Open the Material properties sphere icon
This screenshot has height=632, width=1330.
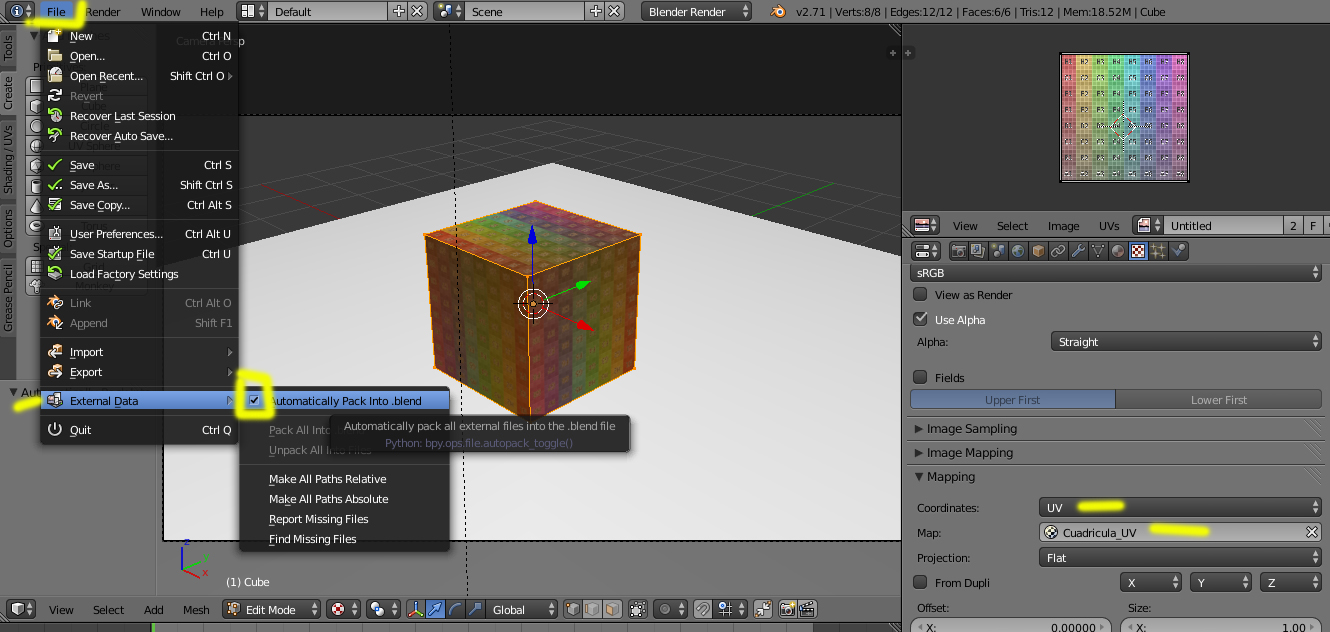1118,251
